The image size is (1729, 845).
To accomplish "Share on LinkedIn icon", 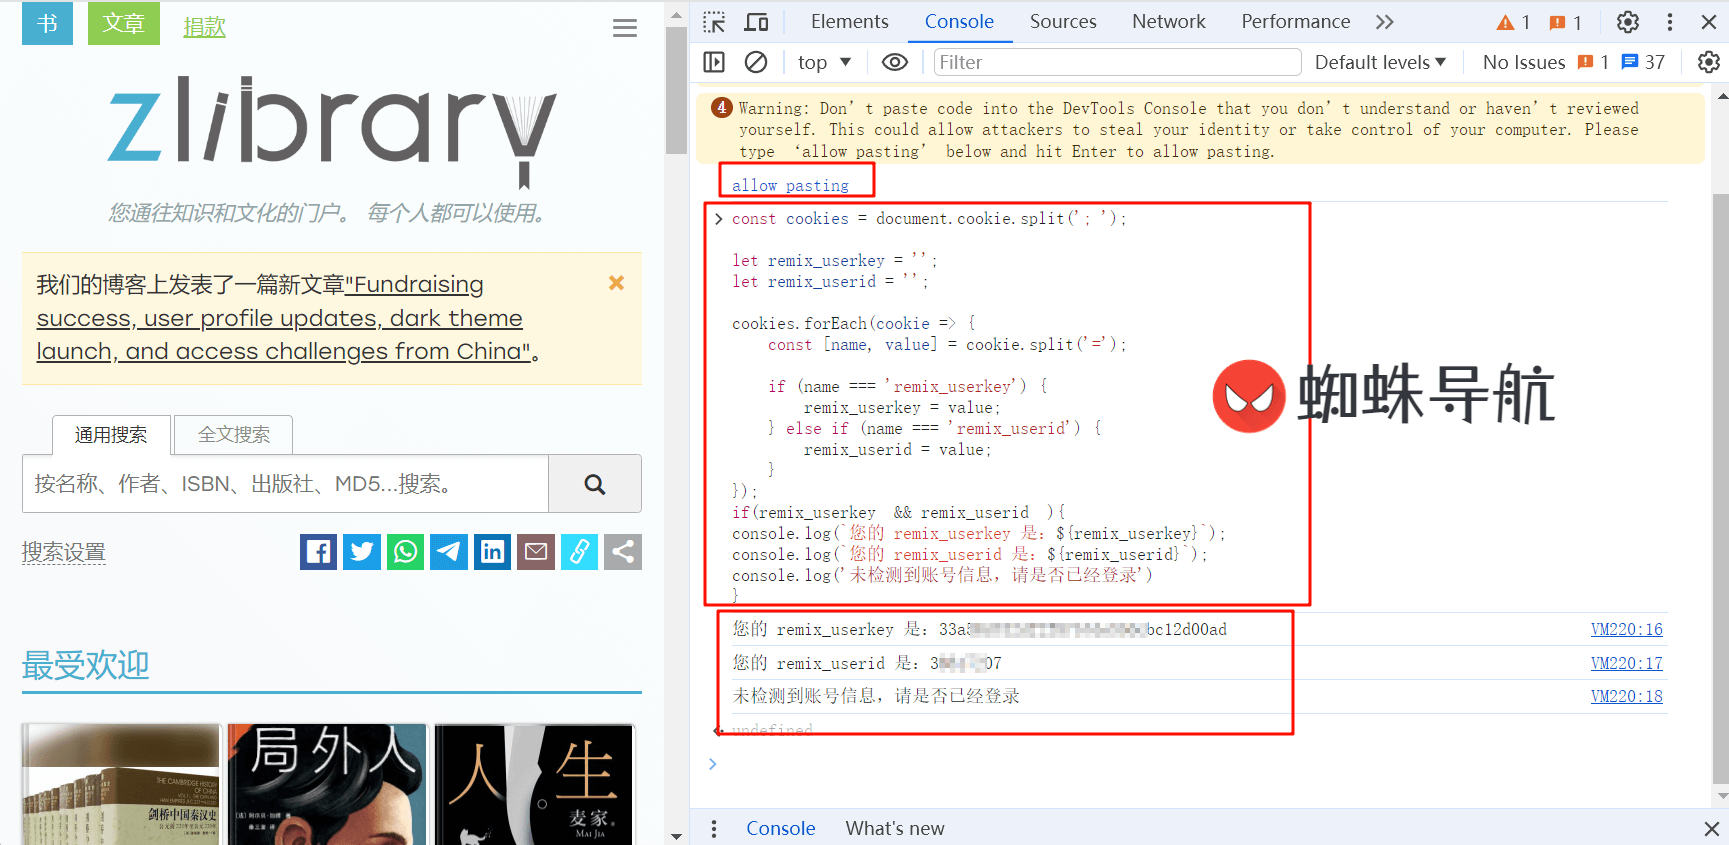I will [492, 552].
